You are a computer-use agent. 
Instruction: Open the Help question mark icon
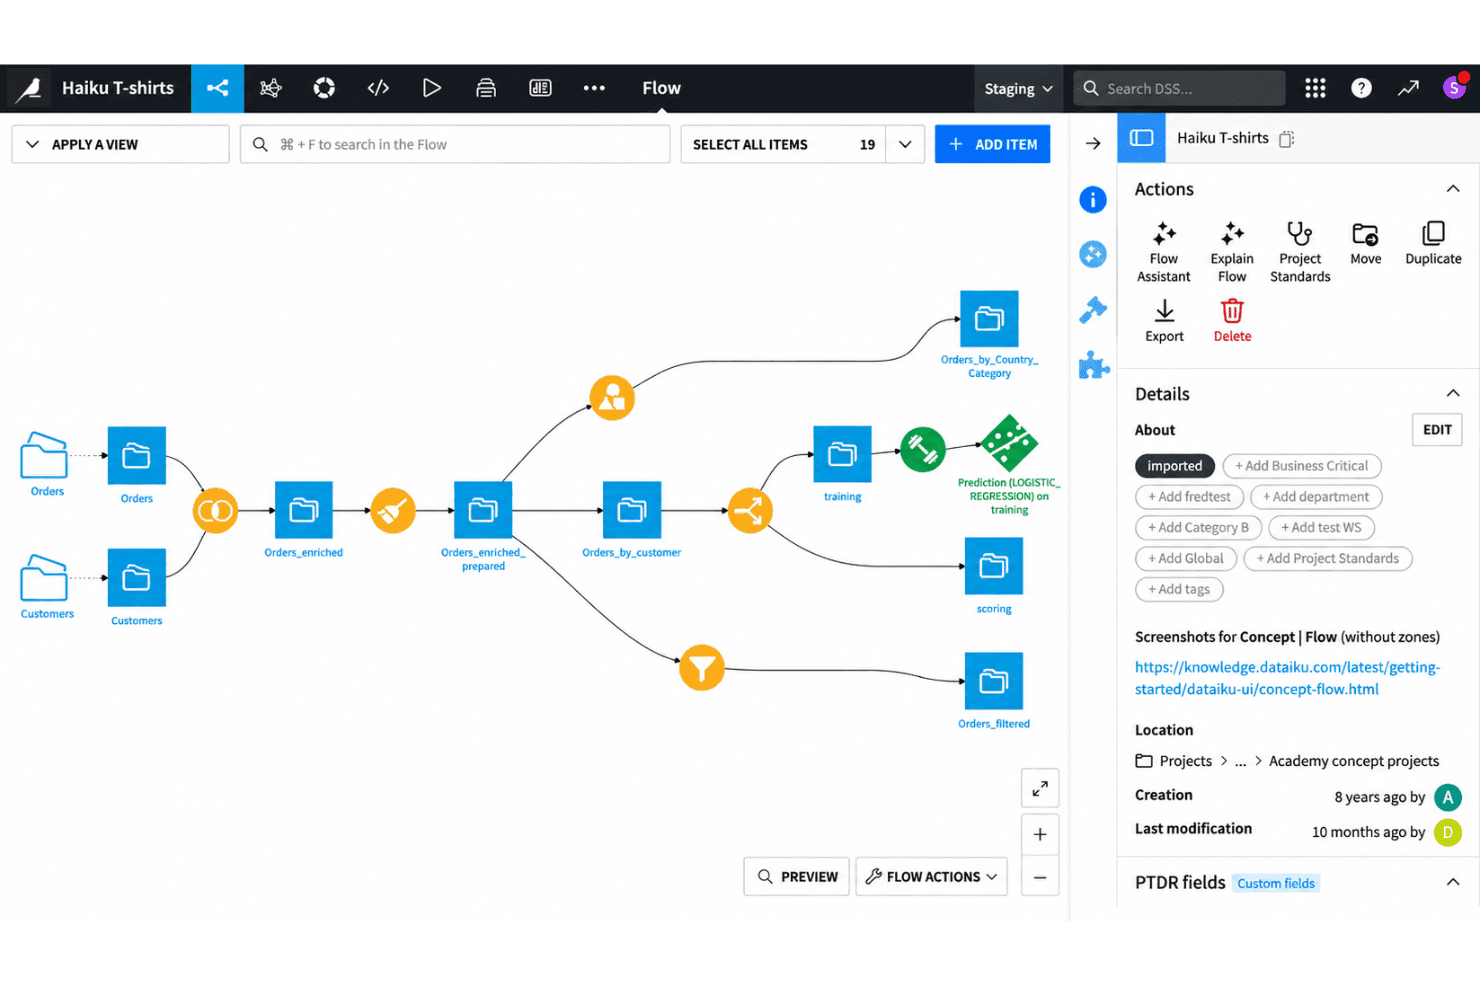pos(1361,88)
